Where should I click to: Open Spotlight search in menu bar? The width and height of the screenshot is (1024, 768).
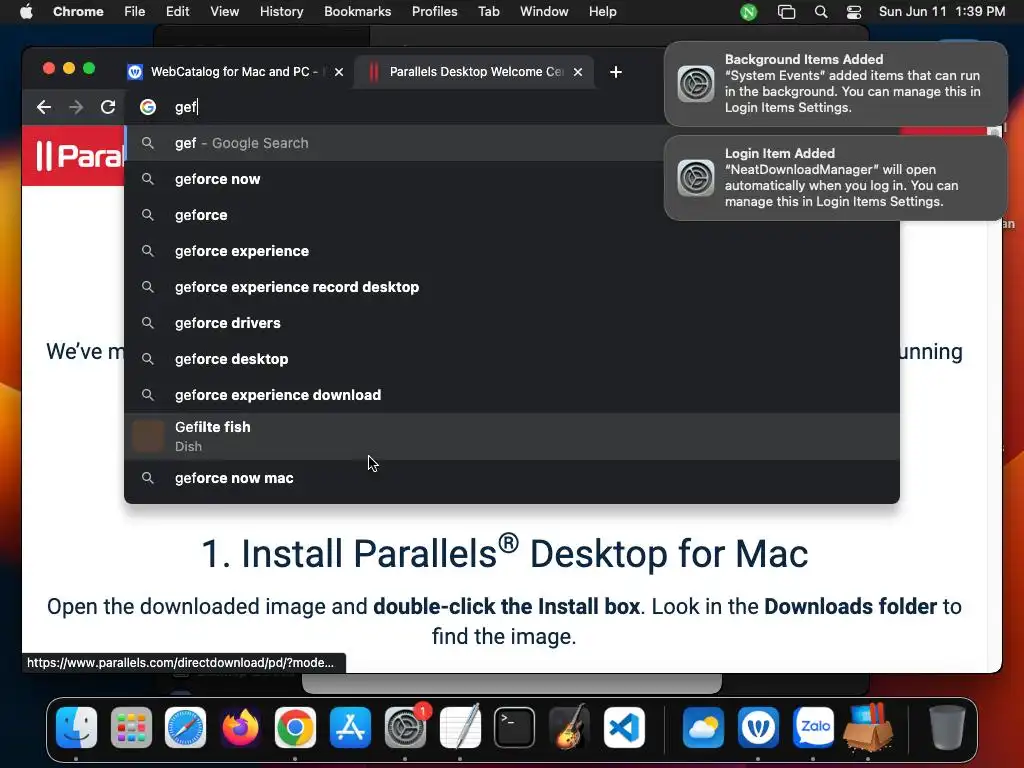pos(821,12)
